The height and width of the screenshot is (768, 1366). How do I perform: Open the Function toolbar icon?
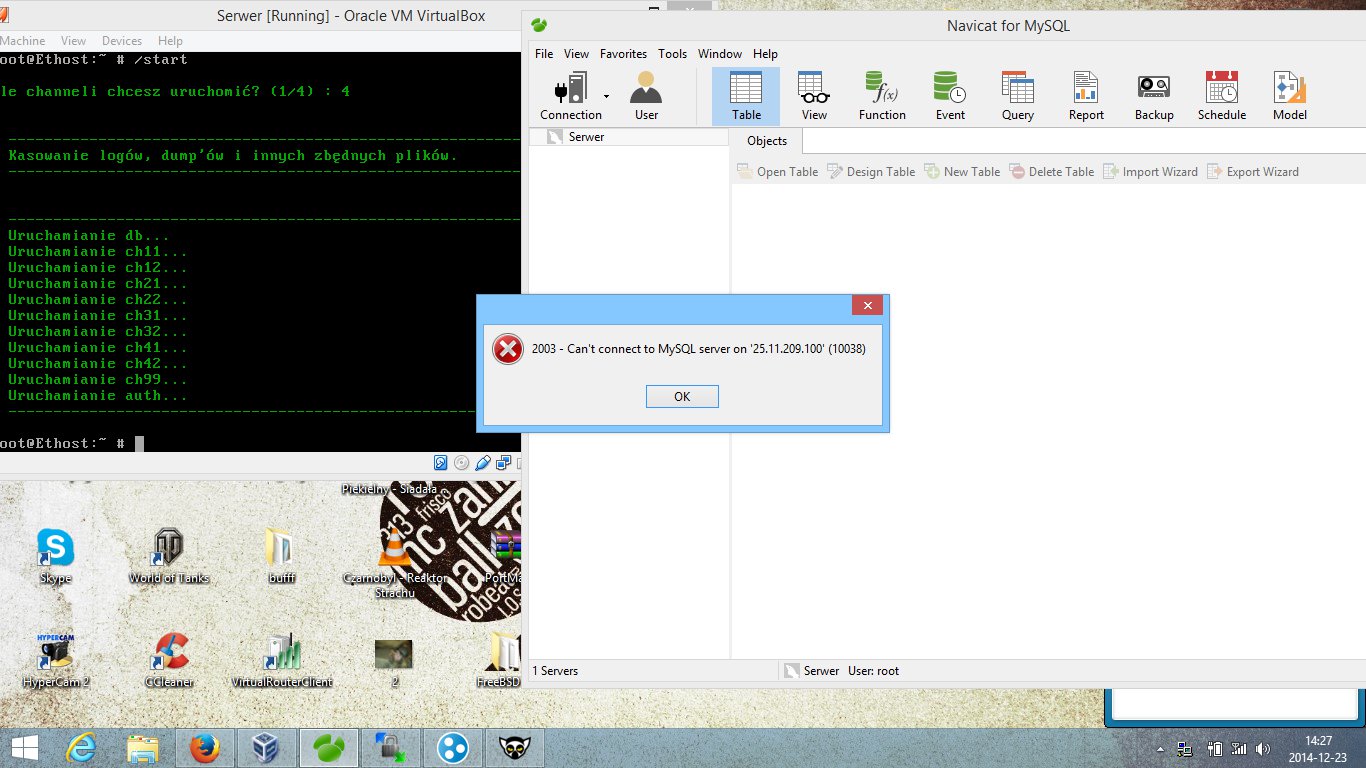tap(882, 96)
